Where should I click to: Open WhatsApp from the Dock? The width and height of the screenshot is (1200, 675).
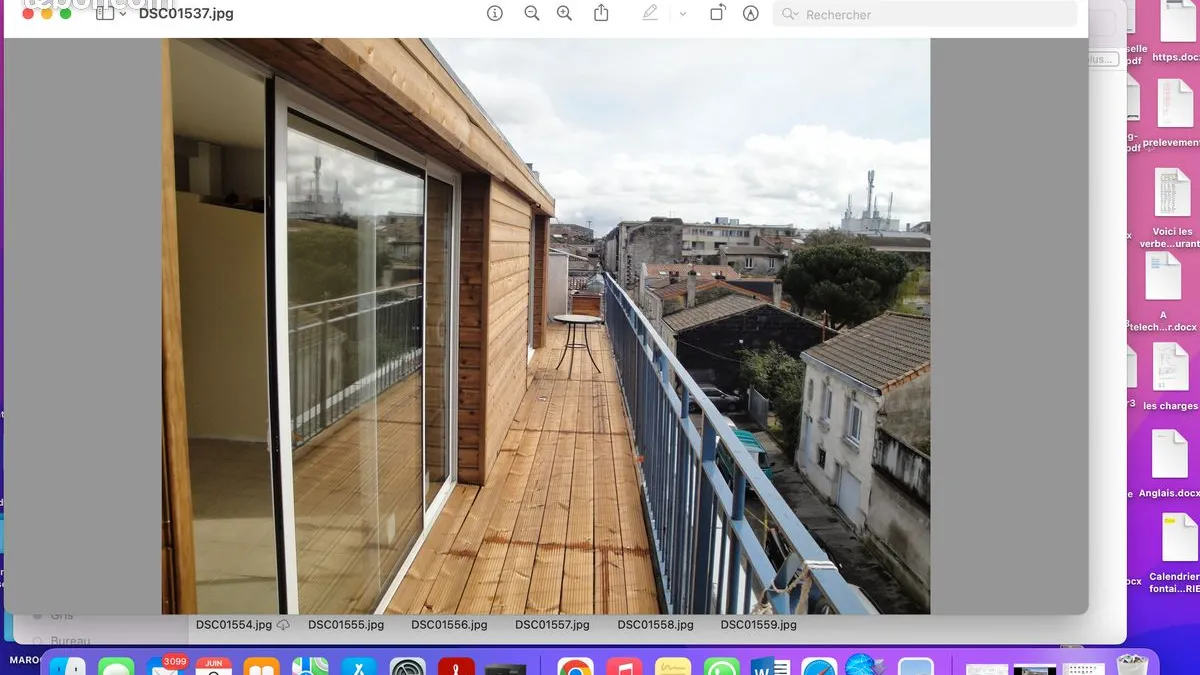point(721,668)
